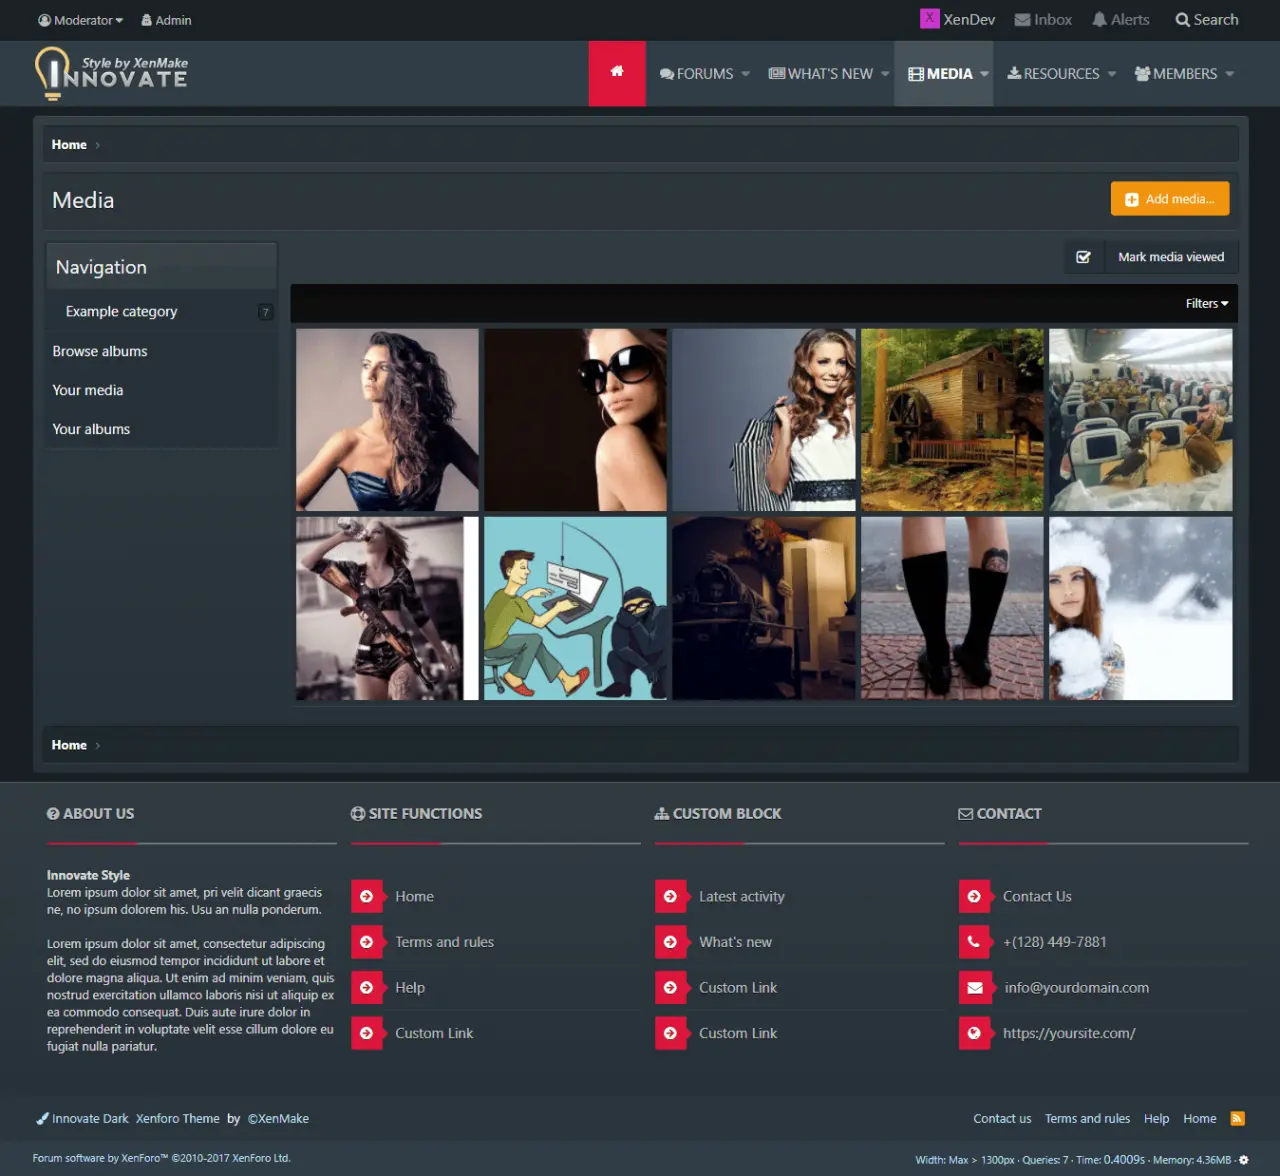Expand the Forums menu arrow
Image resolution: width=1280 pixels, height=1176 pixels.
(x=746, y=74)
